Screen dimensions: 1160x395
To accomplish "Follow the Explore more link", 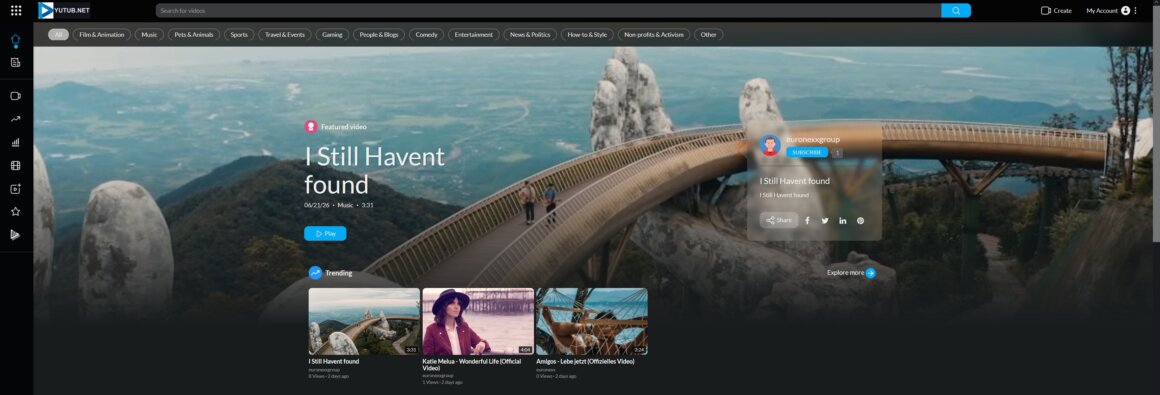I will pos(851,273).
